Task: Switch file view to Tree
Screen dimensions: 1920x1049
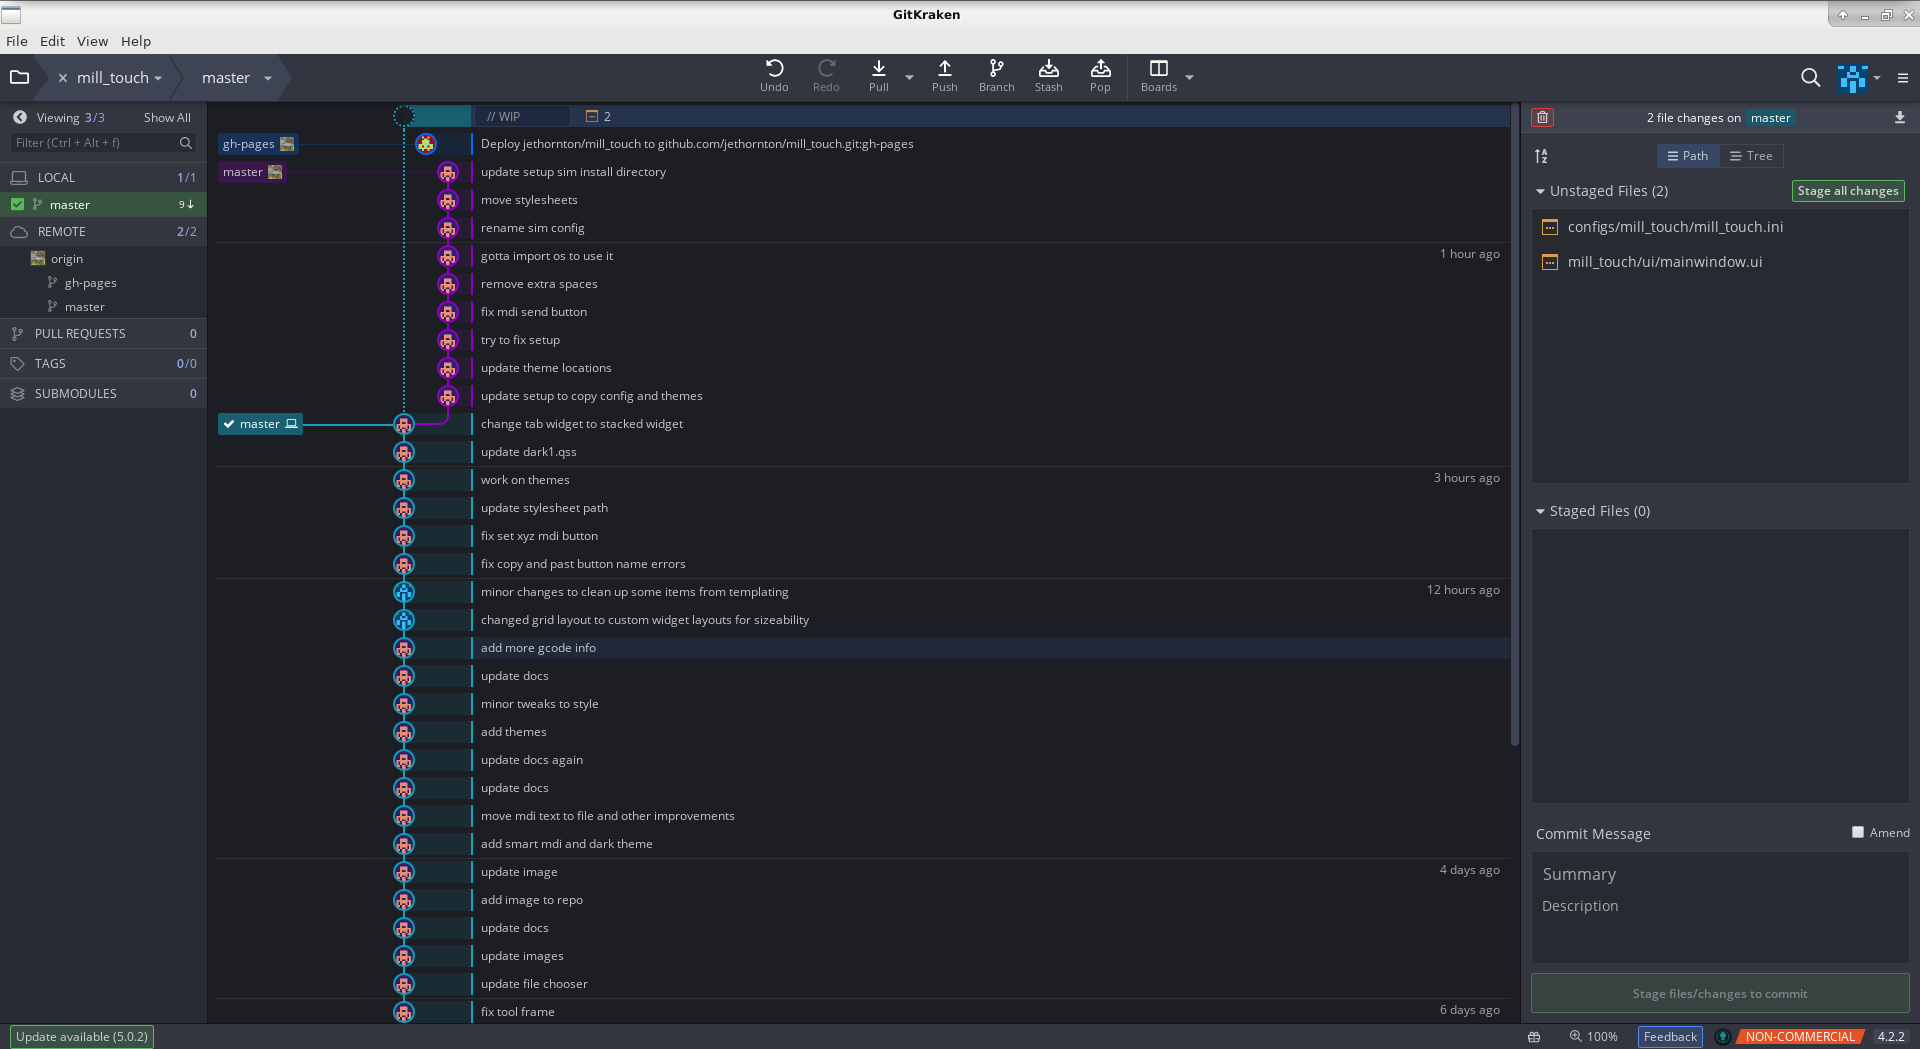Action: [x=1751, y=156]
